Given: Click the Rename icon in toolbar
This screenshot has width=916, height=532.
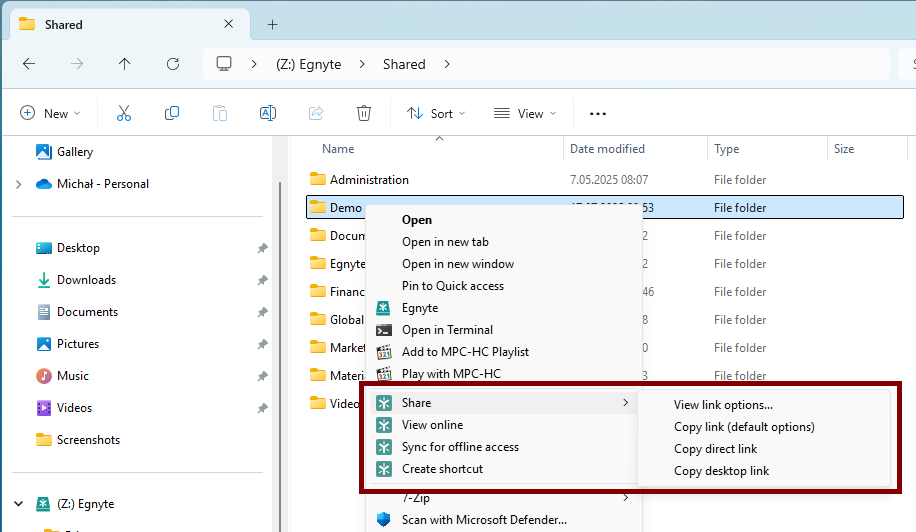Looking at the screenshot, I should [268, 114].
